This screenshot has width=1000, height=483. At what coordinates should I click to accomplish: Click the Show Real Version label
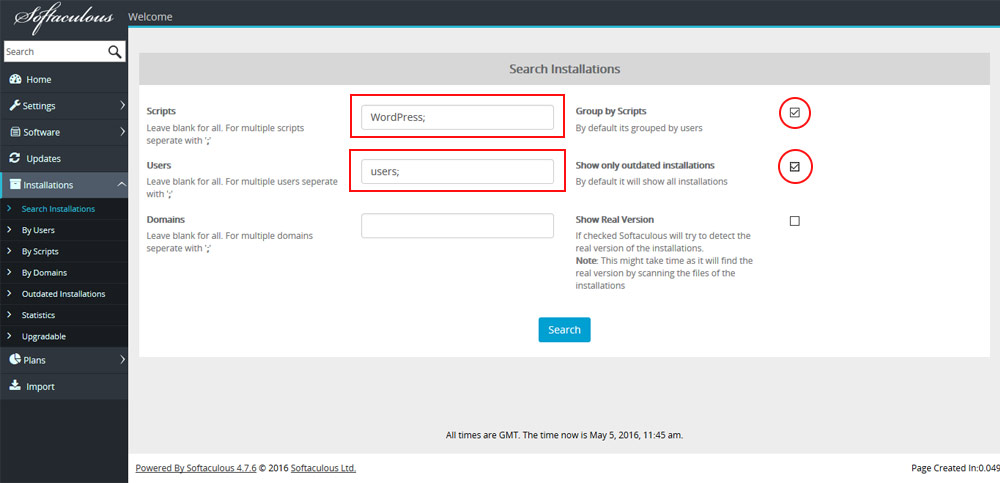pos(615,219)
